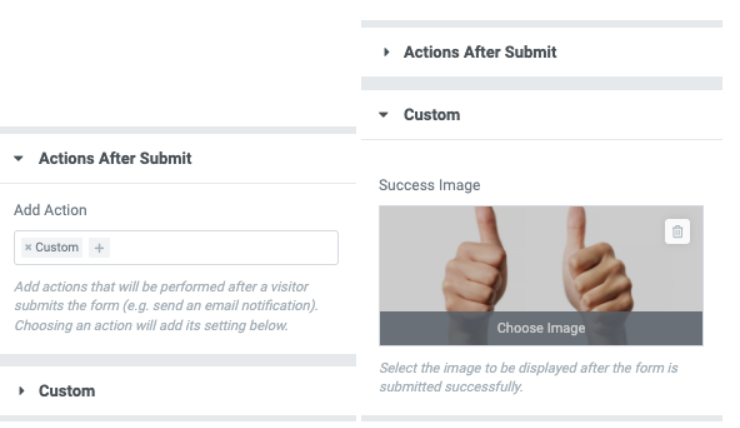Click the left thumbs-up hand in preview
Viewport: 740px width, 428px height.
click(x=474, y=264)
